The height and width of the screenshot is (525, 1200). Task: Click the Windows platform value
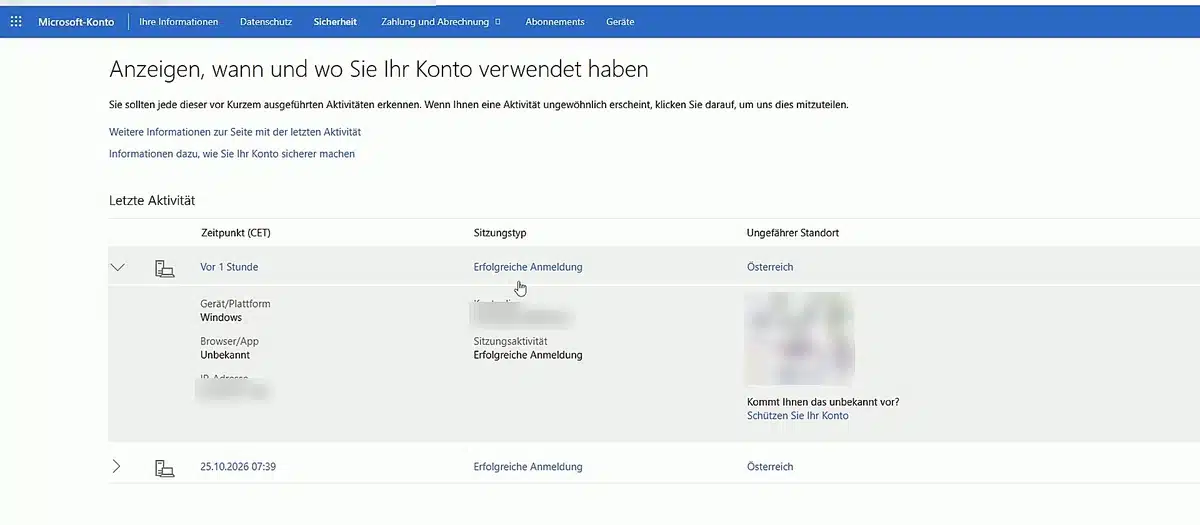point(221,317)
